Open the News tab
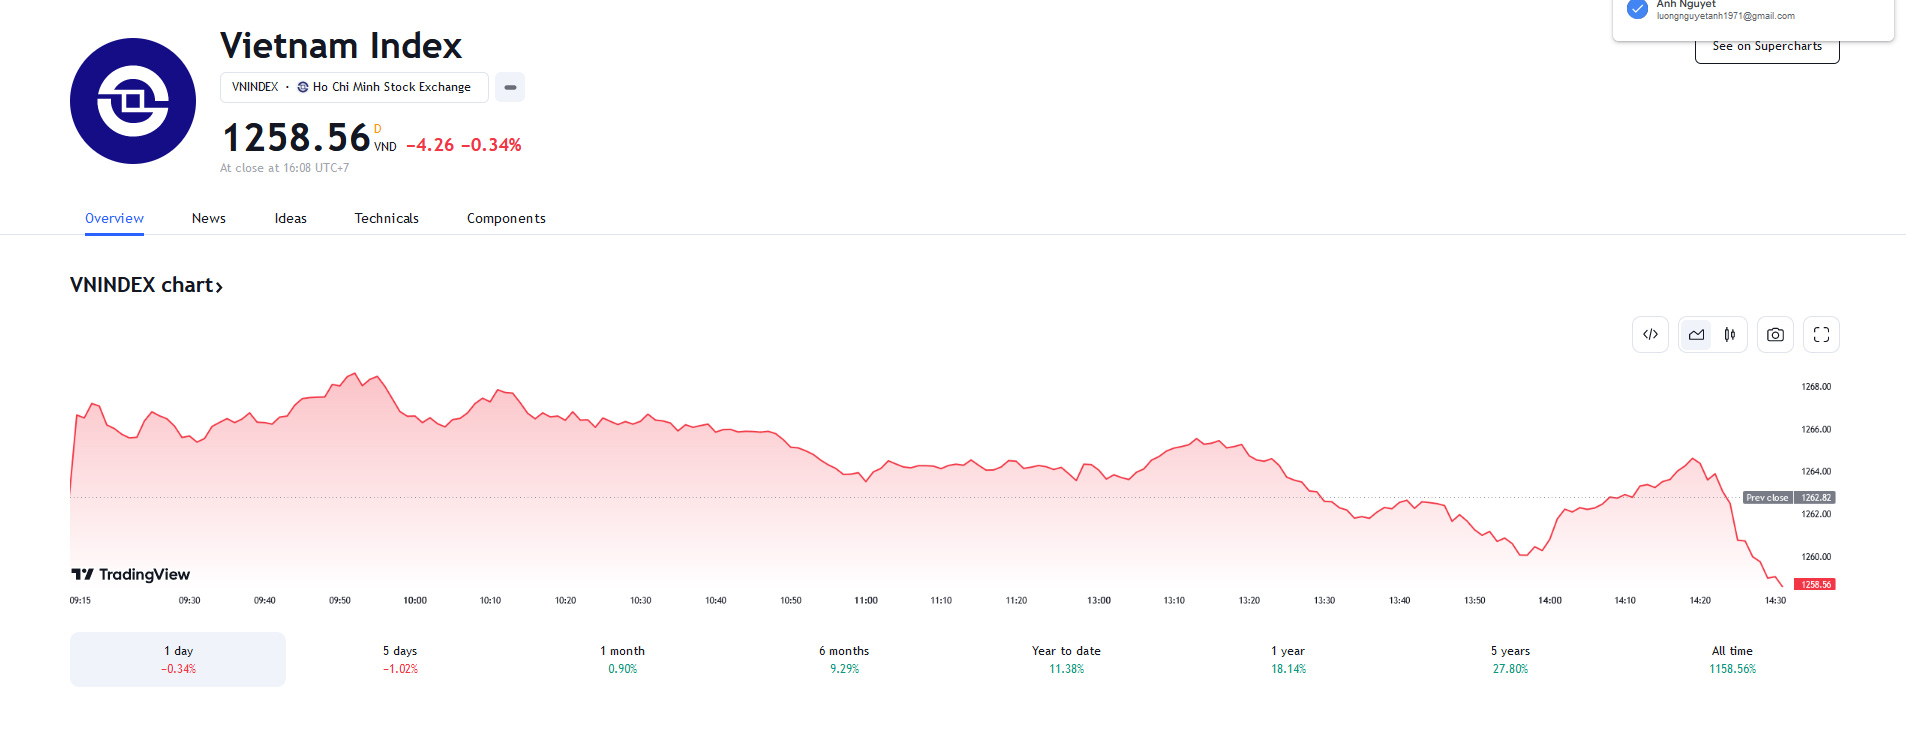The image size is (1906, 745). 209,218
